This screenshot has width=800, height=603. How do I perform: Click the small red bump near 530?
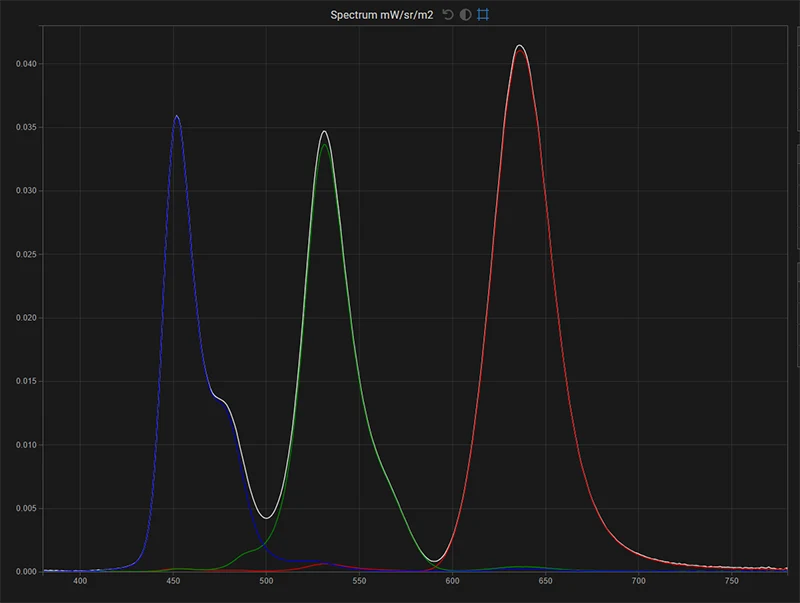pyautogui.click(x=322, y=564)
